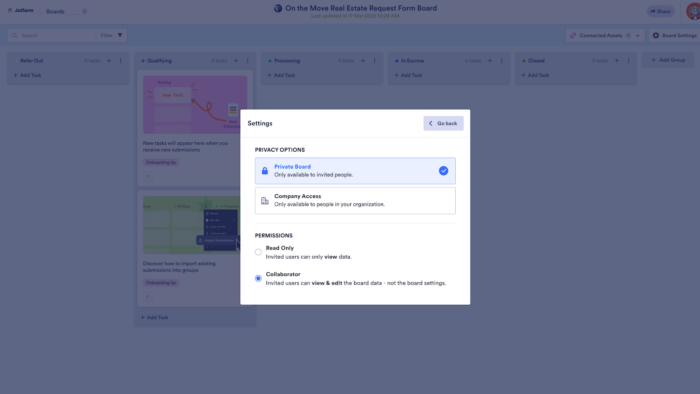
Task: Click the Add Group button
Action: click(668, 60)
